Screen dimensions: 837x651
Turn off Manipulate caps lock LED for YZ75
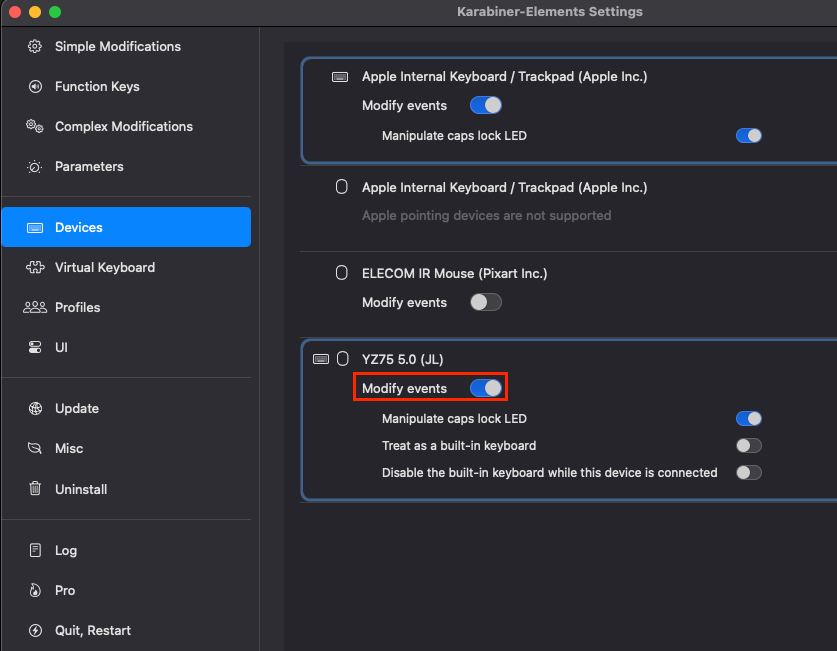[x=748, y=418]
